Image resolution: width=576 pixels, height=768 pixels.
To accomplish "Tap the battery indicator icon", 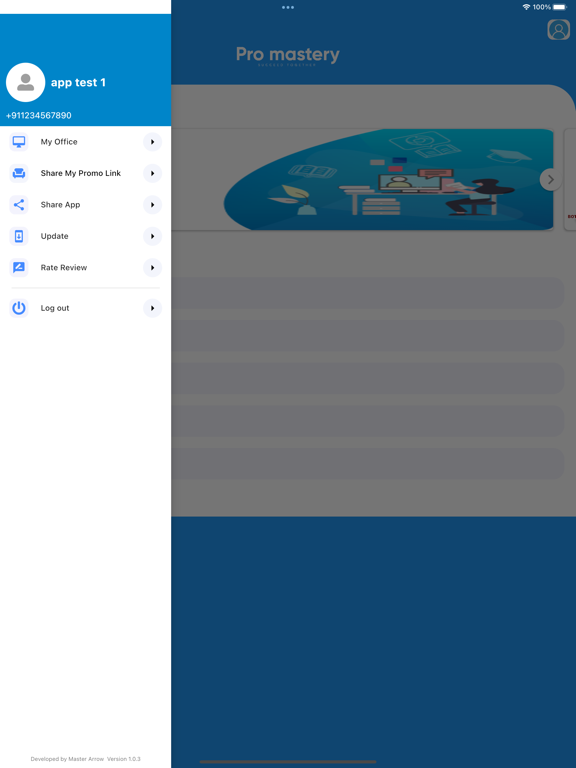I will (x=560, y=7).
